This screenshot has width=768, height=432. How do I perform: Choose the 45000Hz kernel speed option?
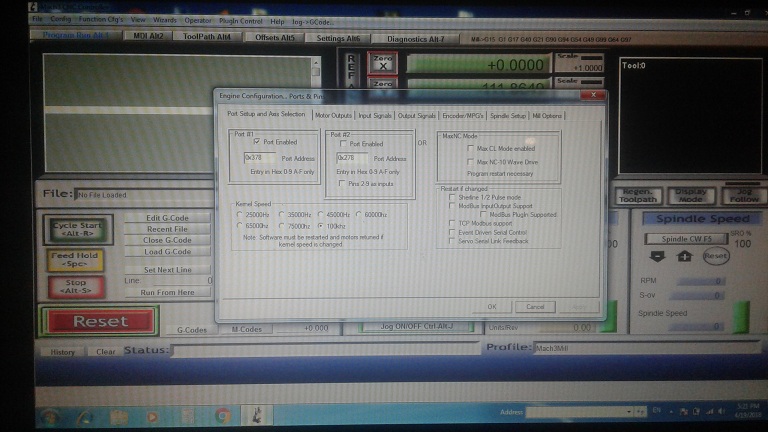[x=321, y=214]
